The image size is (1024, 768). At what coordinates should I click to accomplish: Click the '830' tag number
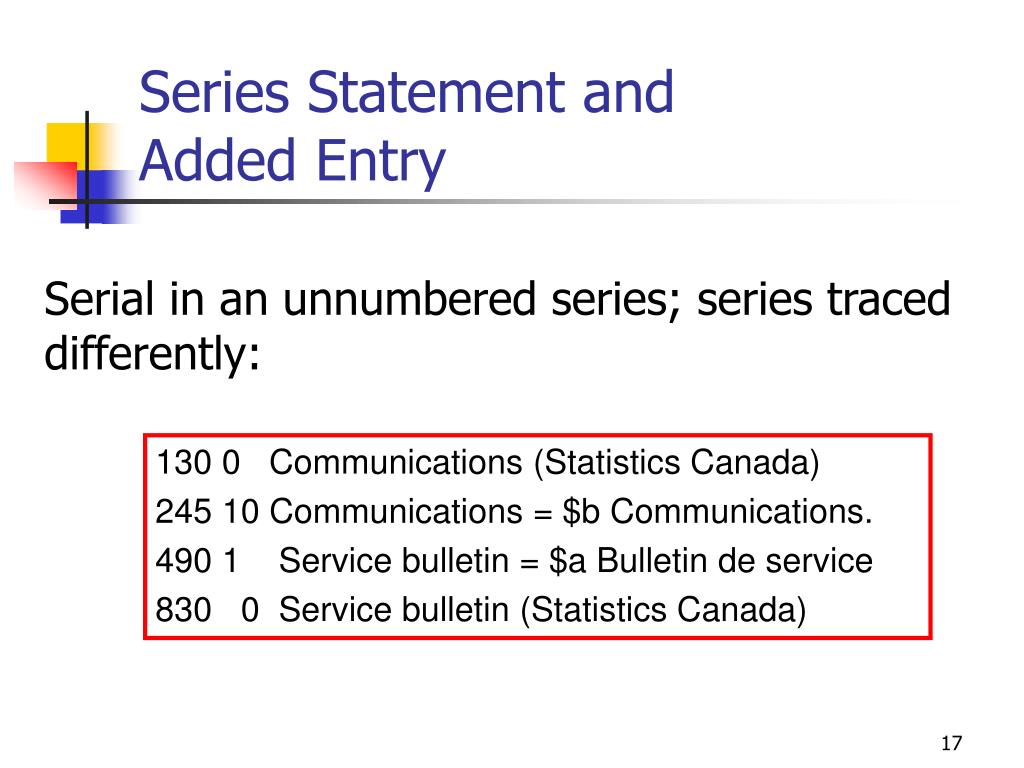184,610
